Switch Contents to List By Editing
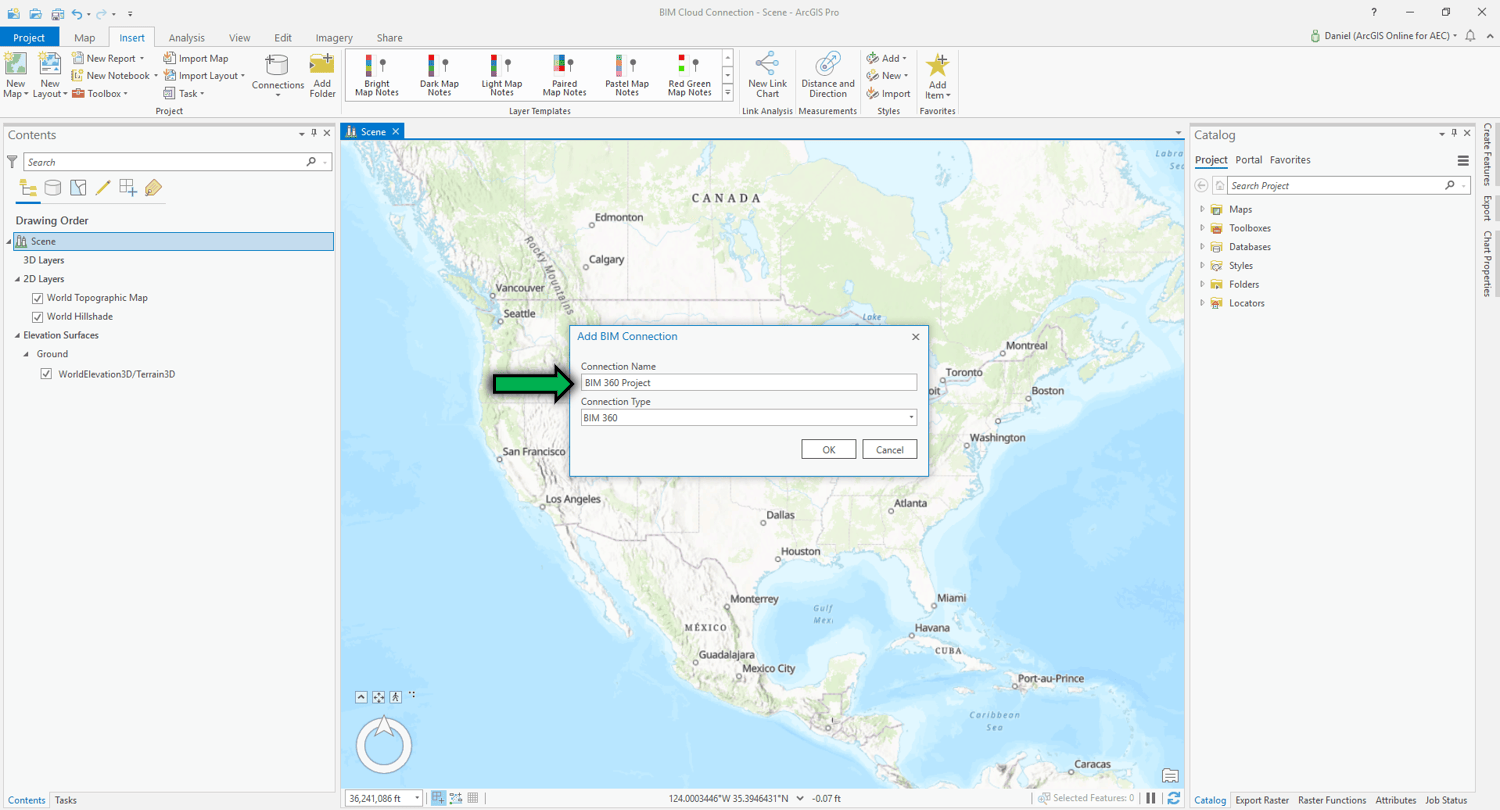The height and width of the screenshot is (810, 1500). point(103,187)
